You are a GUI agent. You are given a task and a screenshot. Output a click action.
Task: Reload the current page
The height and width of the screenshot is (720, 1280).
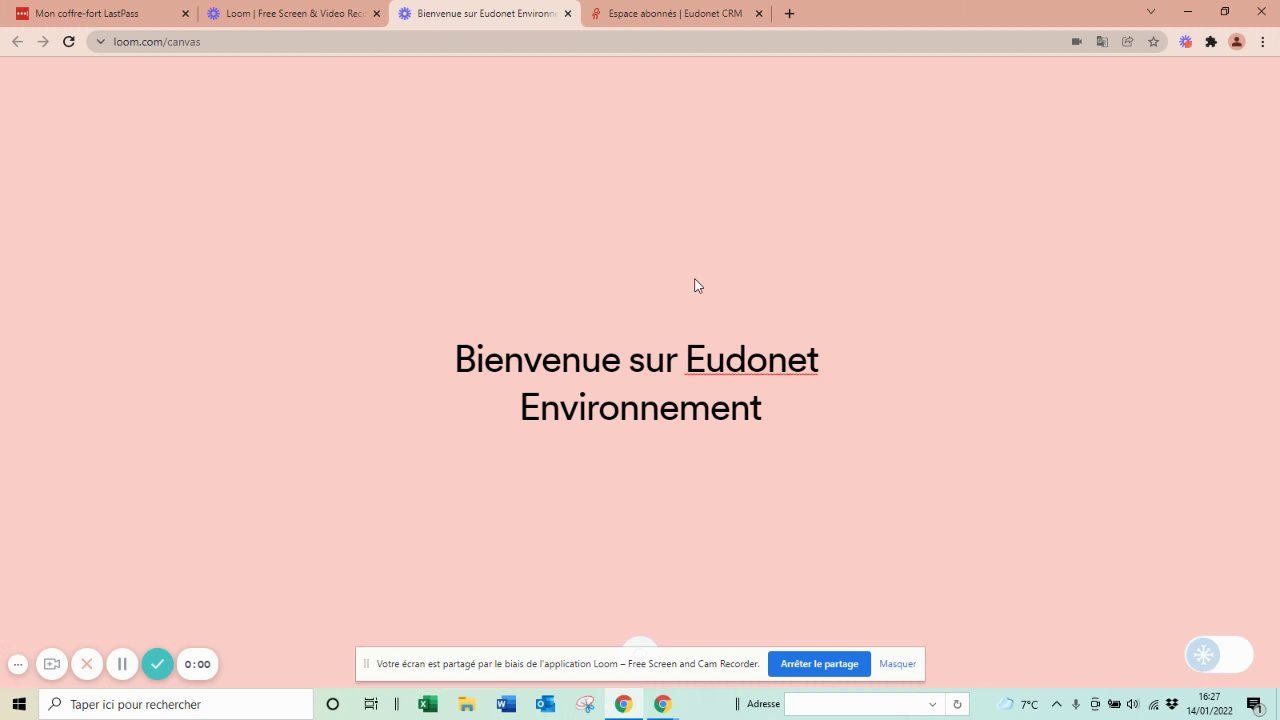69,42
